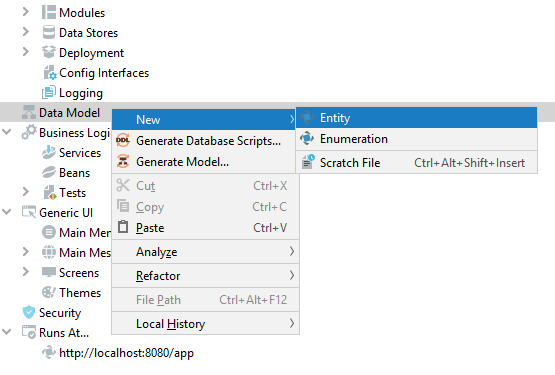Click the Paste clipboard icon

click(123, 227)
